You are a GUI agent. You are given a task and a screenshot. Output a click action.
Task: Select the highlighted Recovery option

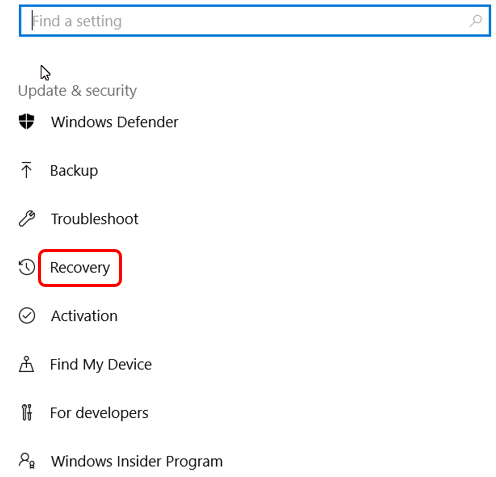click(x=80, y=268)
